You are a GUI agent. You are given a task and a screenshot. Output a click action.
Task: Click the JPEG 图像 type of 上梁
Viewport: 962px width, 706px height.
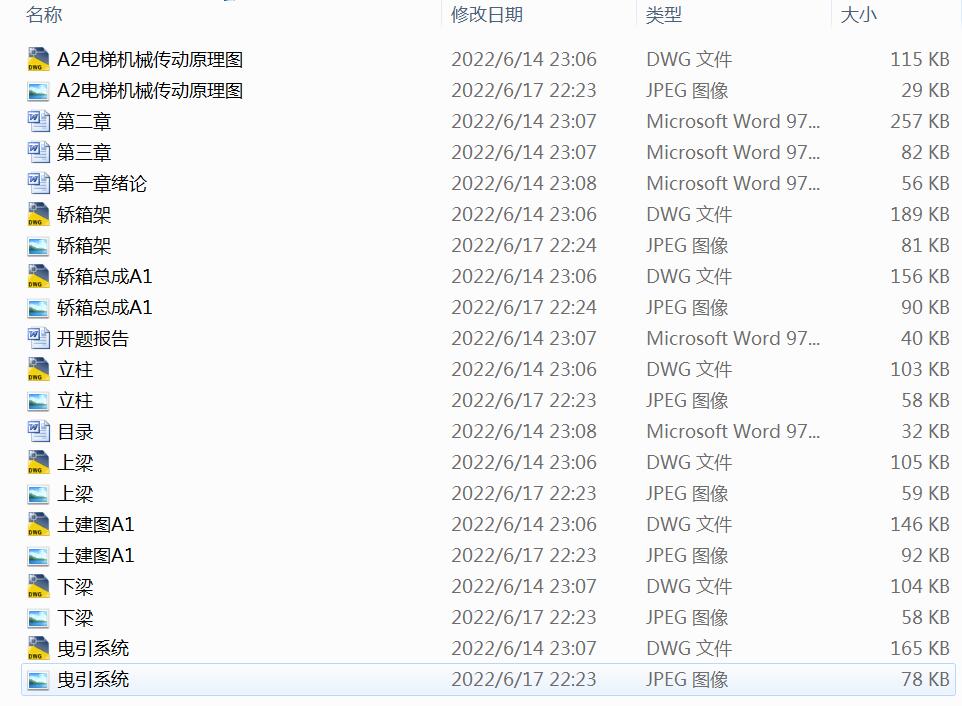[687, 494]
